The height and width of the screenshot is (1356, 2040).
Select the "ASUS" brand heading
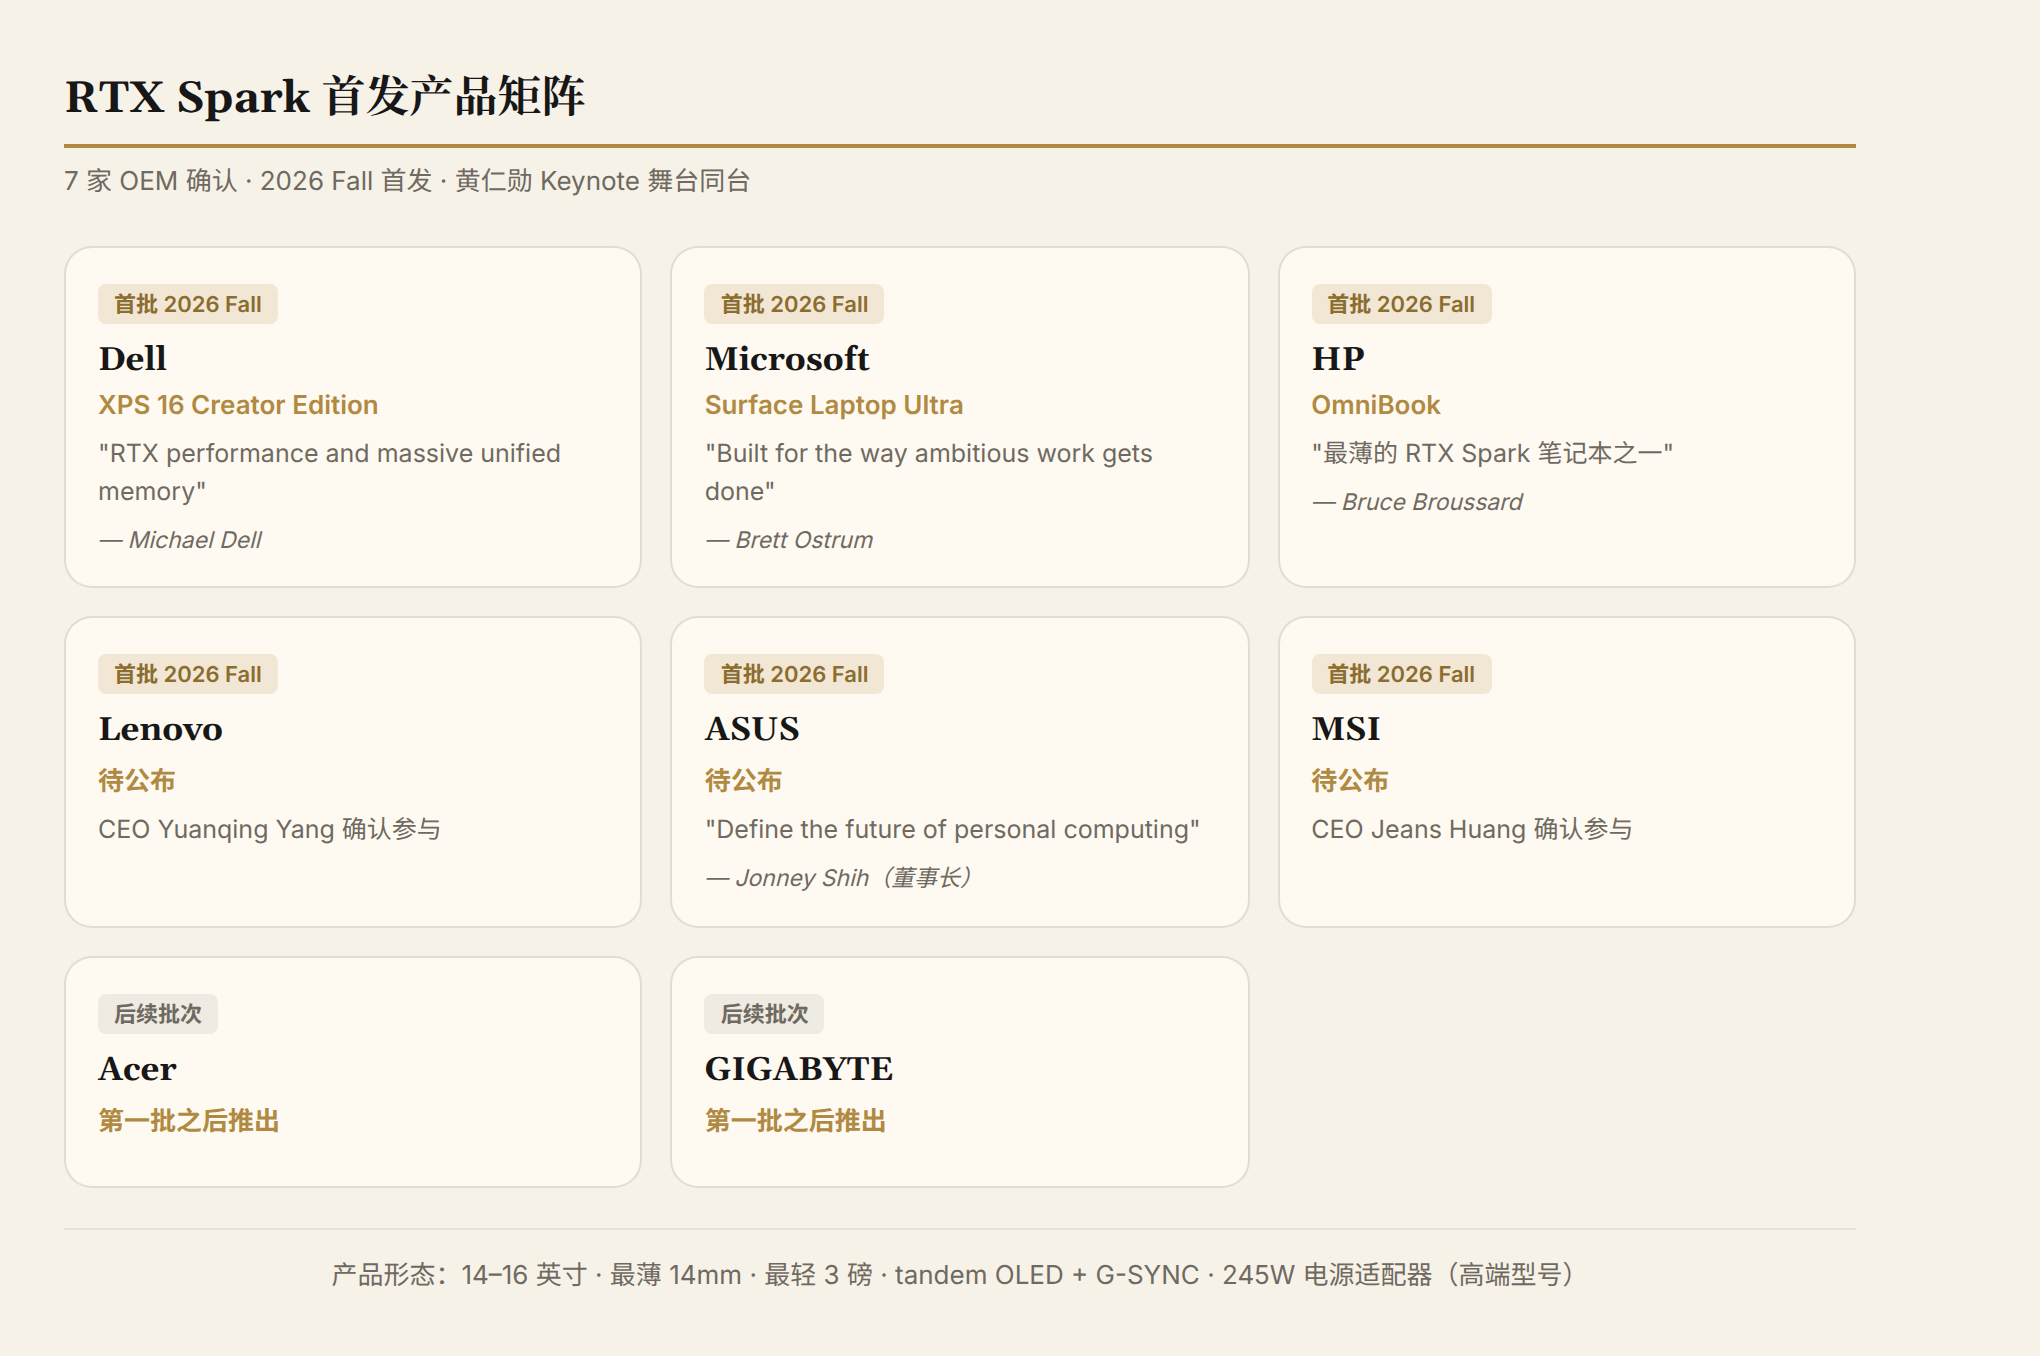pos(752,728)
